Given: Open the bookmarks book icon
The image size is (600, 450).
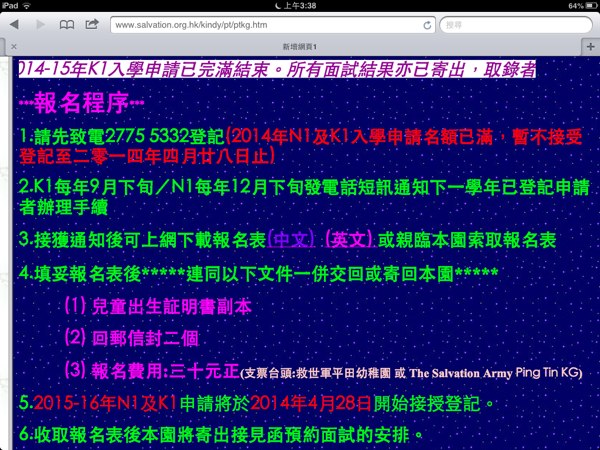Looking at the screenshot, I should coord(66,23).
